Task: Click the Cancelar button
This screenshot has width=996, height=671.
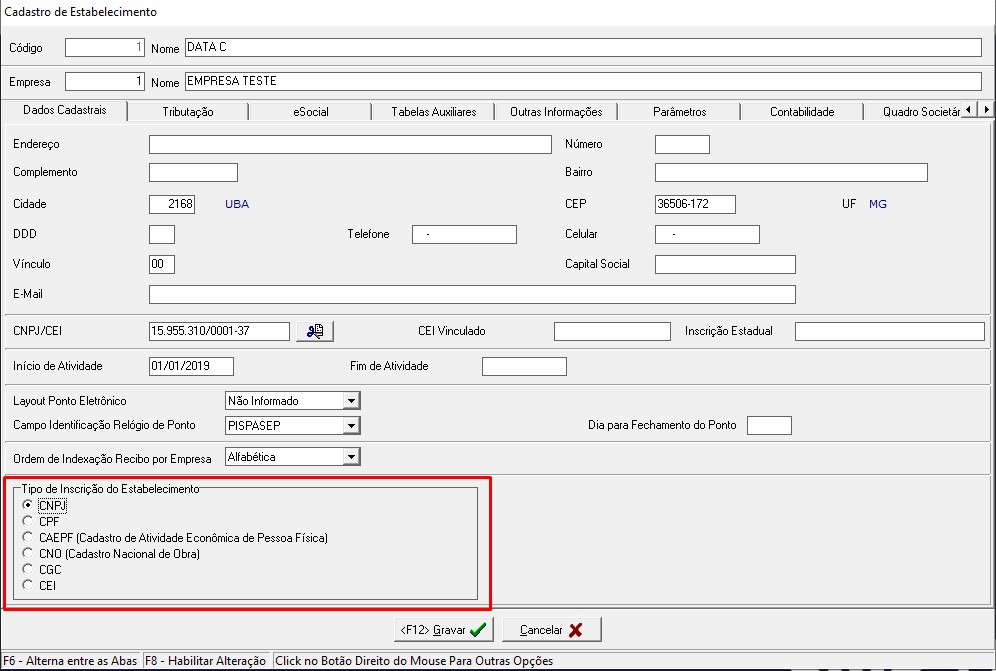Action: [x=551, y=630]
